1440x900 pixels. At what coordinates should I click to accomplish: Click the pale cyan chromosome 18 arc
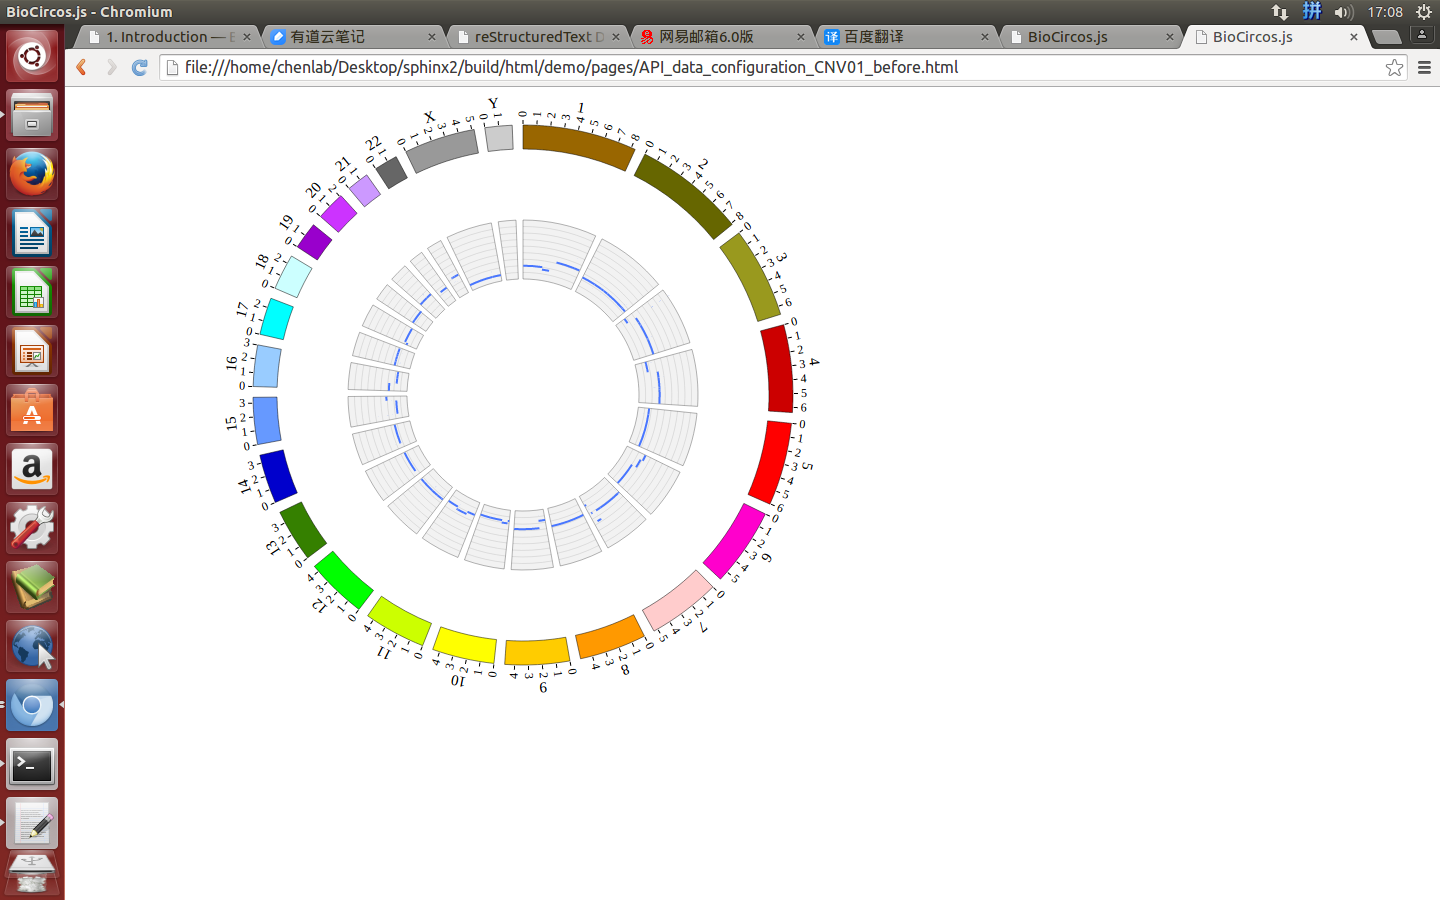(293, 277)
